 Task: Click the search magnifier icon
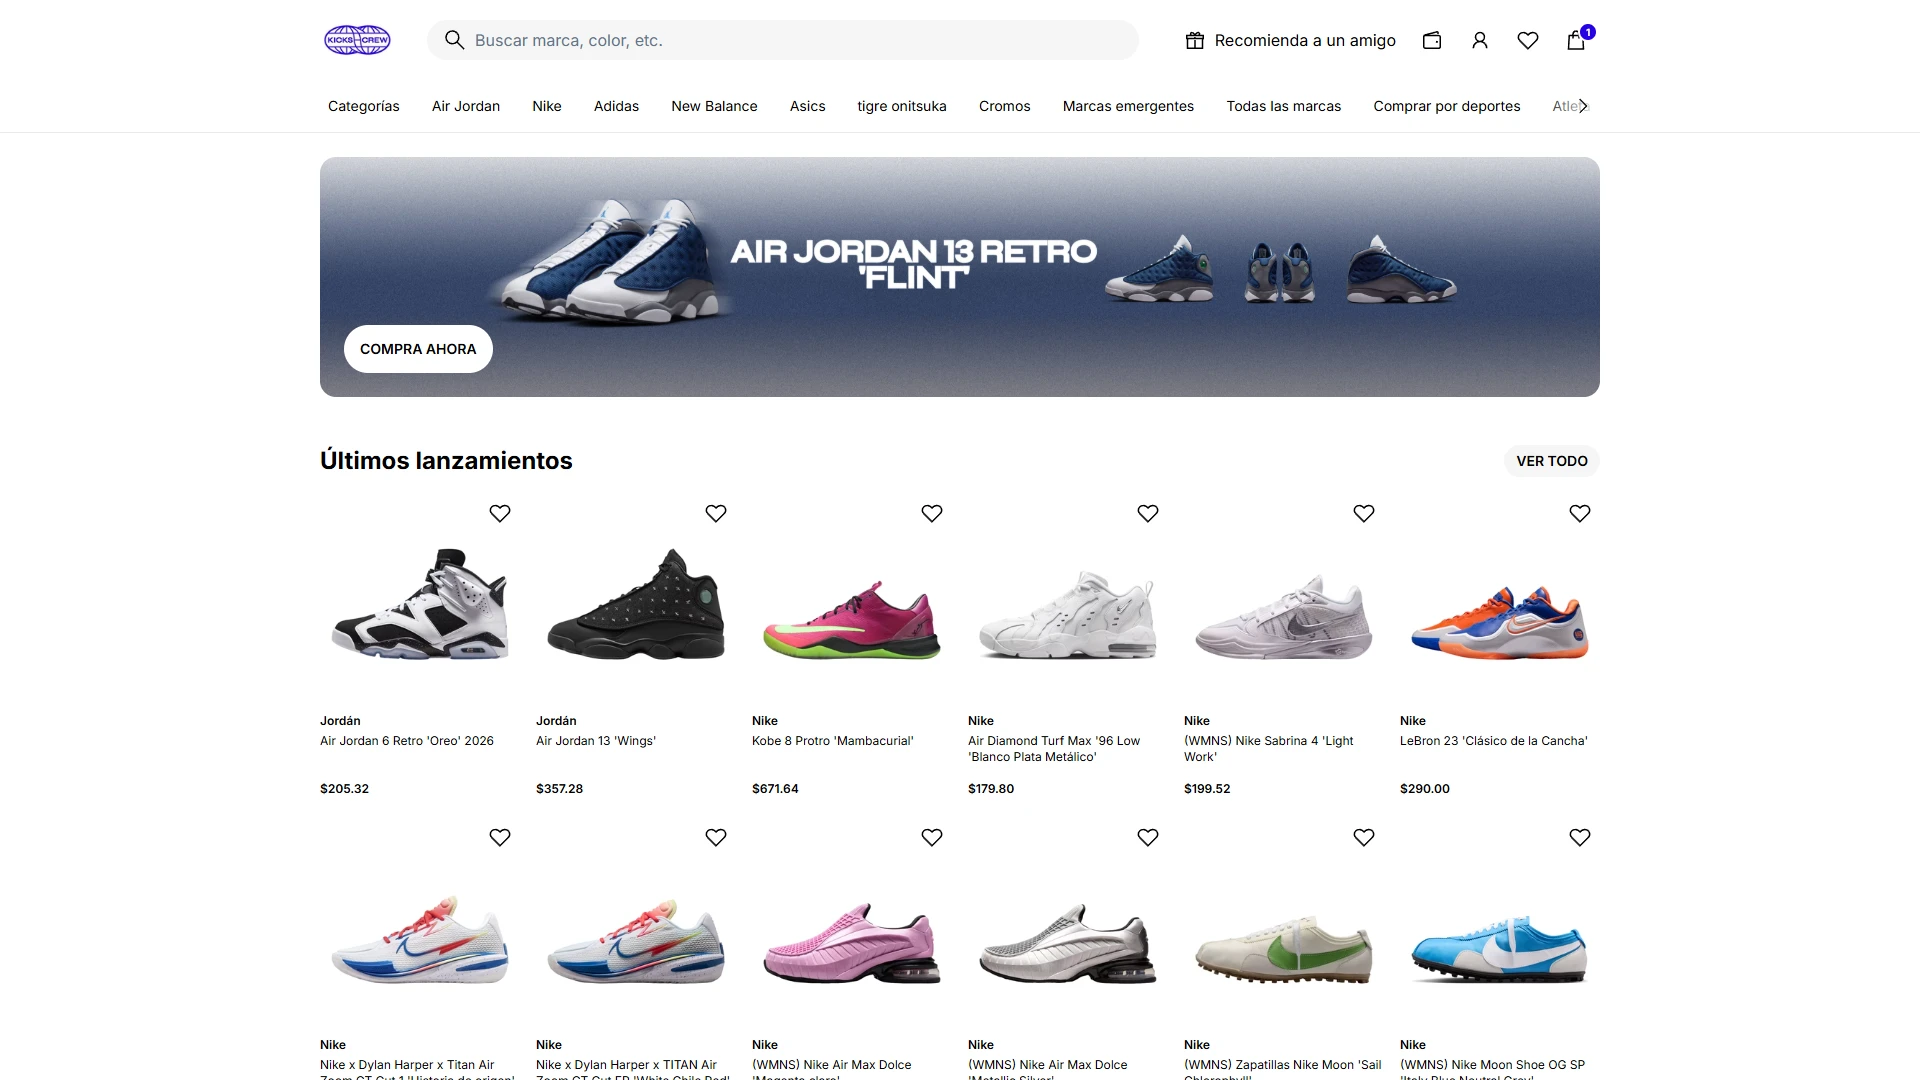point(454,40)
